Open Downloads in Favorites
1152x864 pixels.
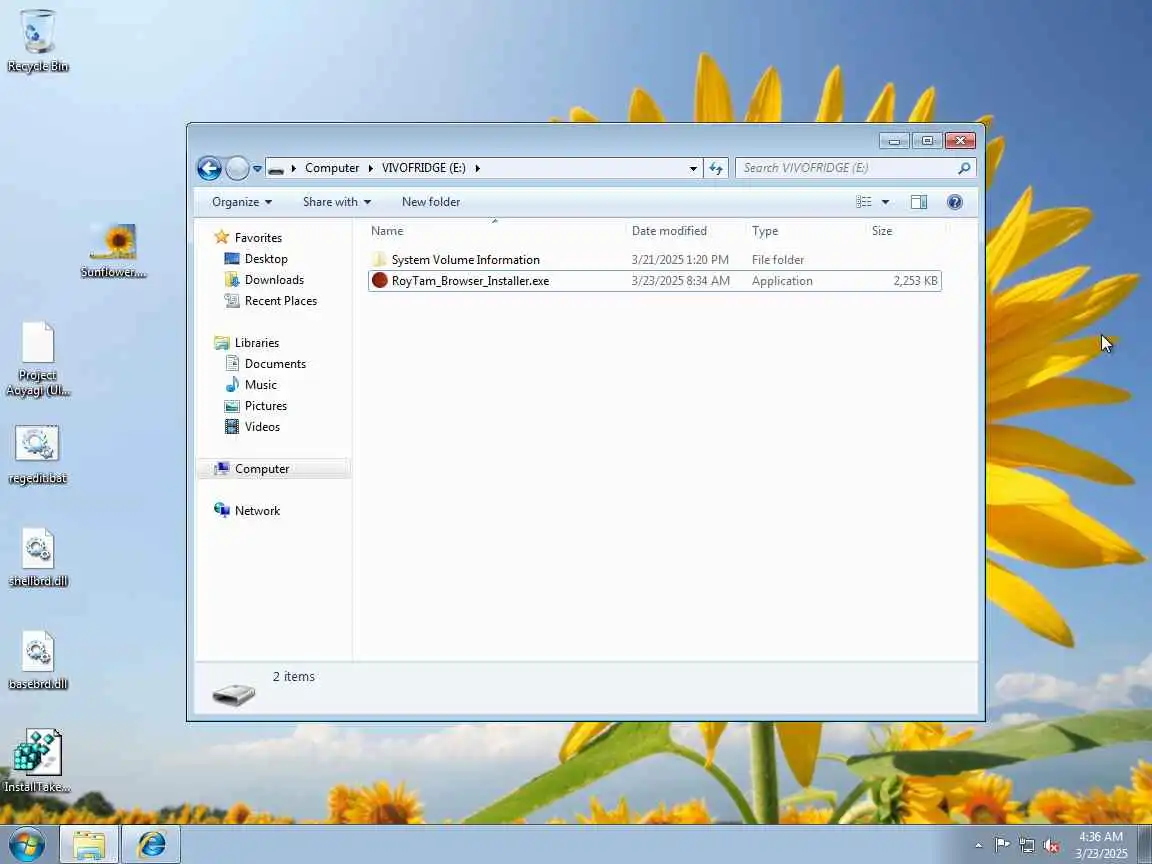[274, 280]
